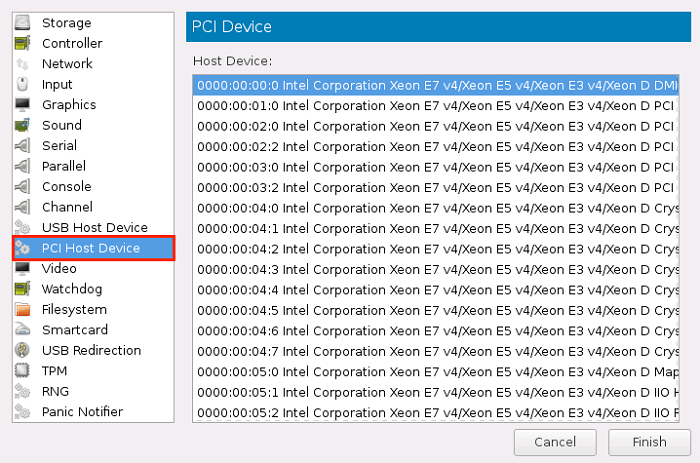Click the Serial port icon
The width and height of the screenshot is (700, 463).
(22, 146)
